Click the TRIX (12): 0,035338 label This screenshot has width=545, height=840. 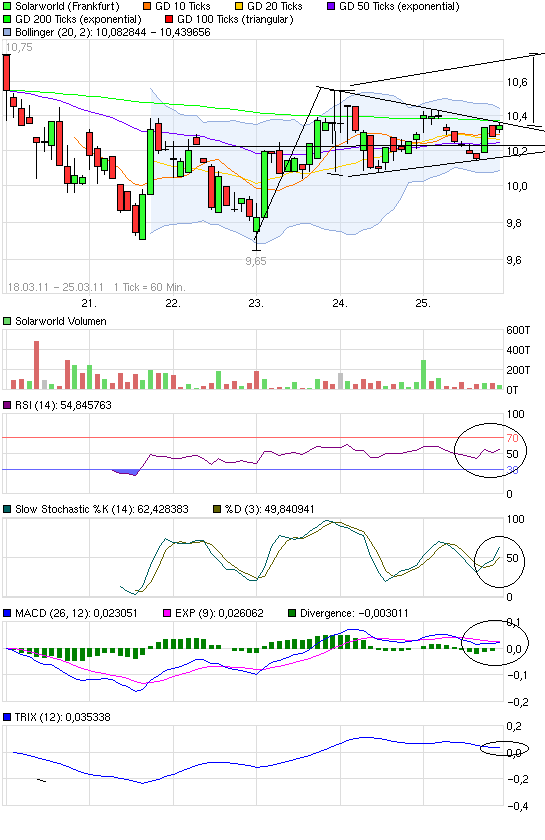point(63,717)
